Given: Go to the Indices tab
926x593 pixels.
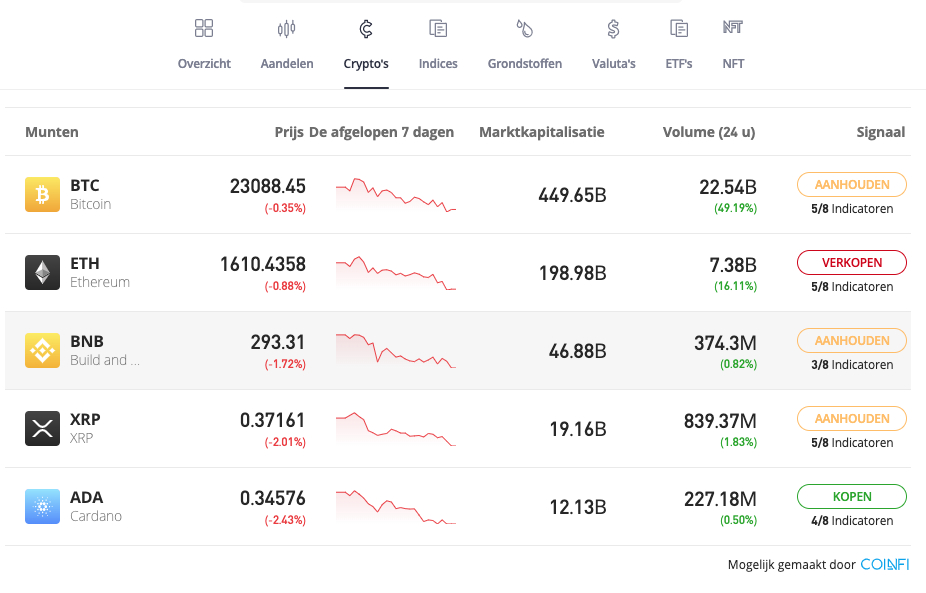Looking at the screenshot, I should tap(438, 64).
